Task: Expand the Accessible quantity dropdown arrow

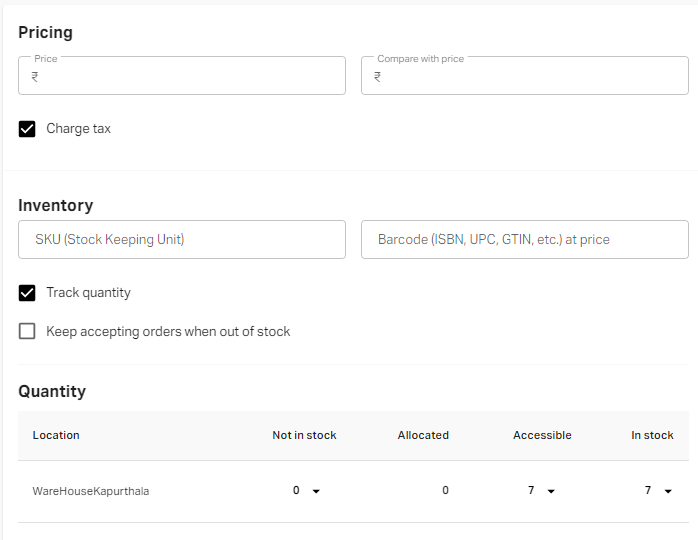Action: tap(551, 491)
